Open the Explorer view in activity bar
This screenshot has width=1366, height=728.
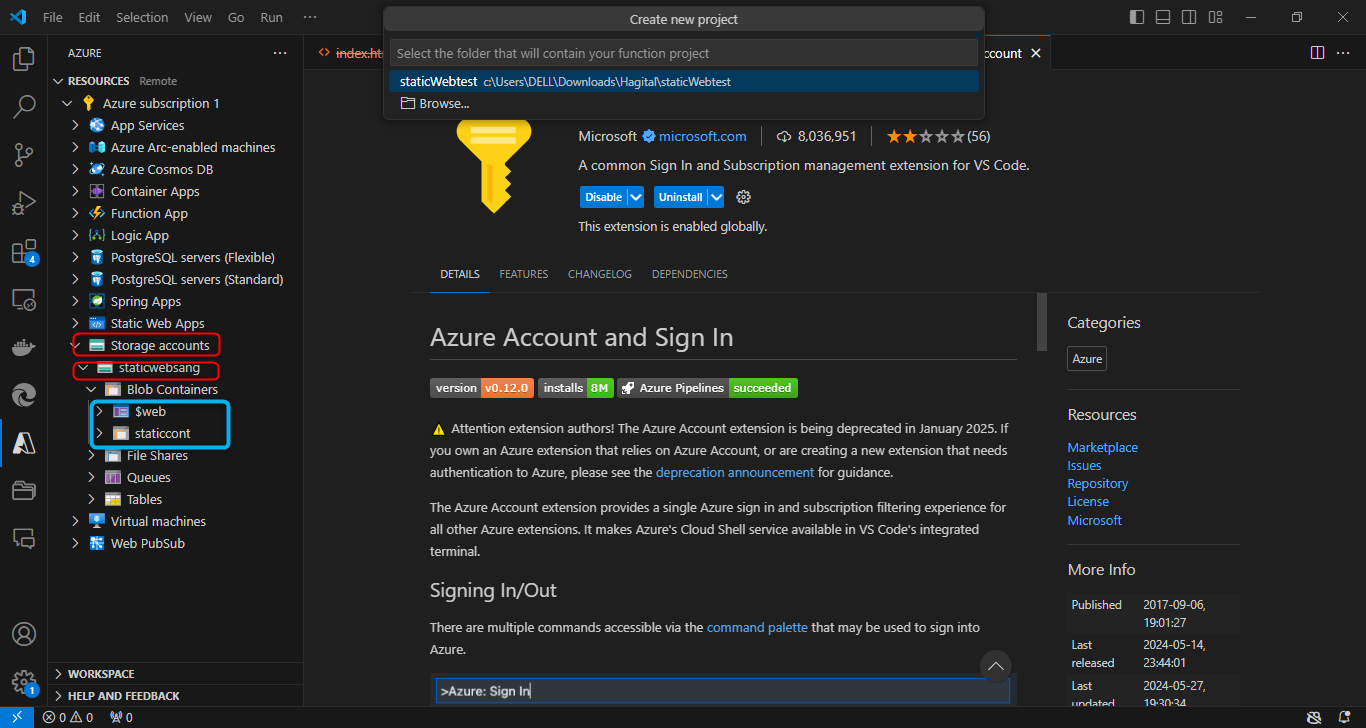click(23, 59)
